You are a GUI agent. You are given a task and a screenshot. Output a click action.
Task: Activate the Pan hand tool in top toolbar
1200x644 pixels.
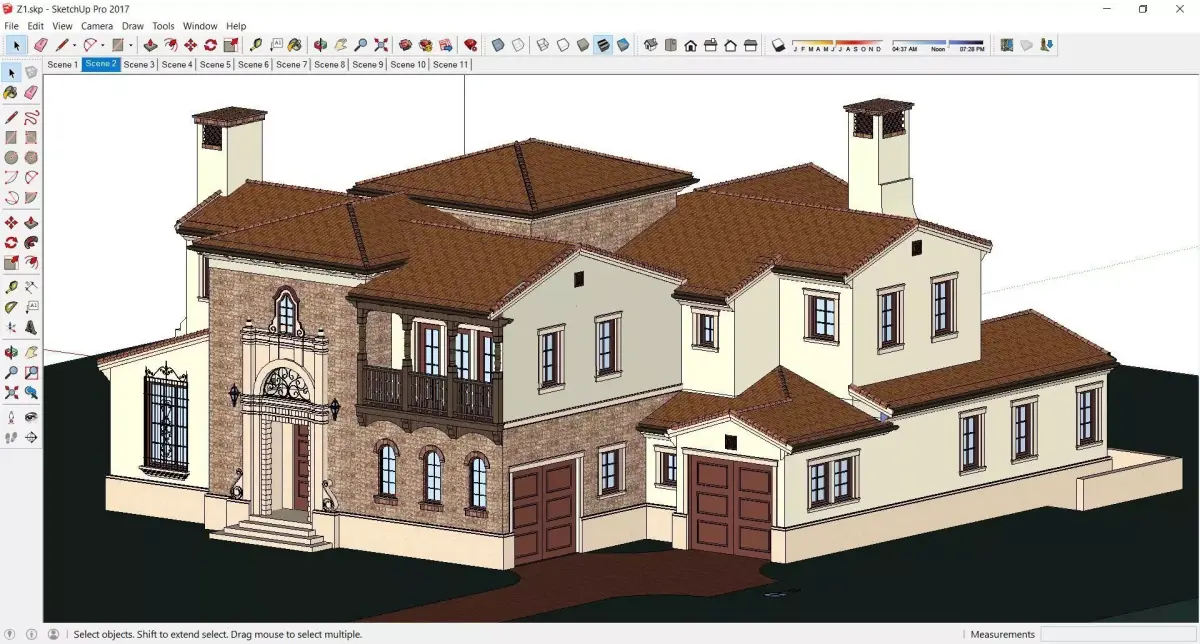coord(340,45)
